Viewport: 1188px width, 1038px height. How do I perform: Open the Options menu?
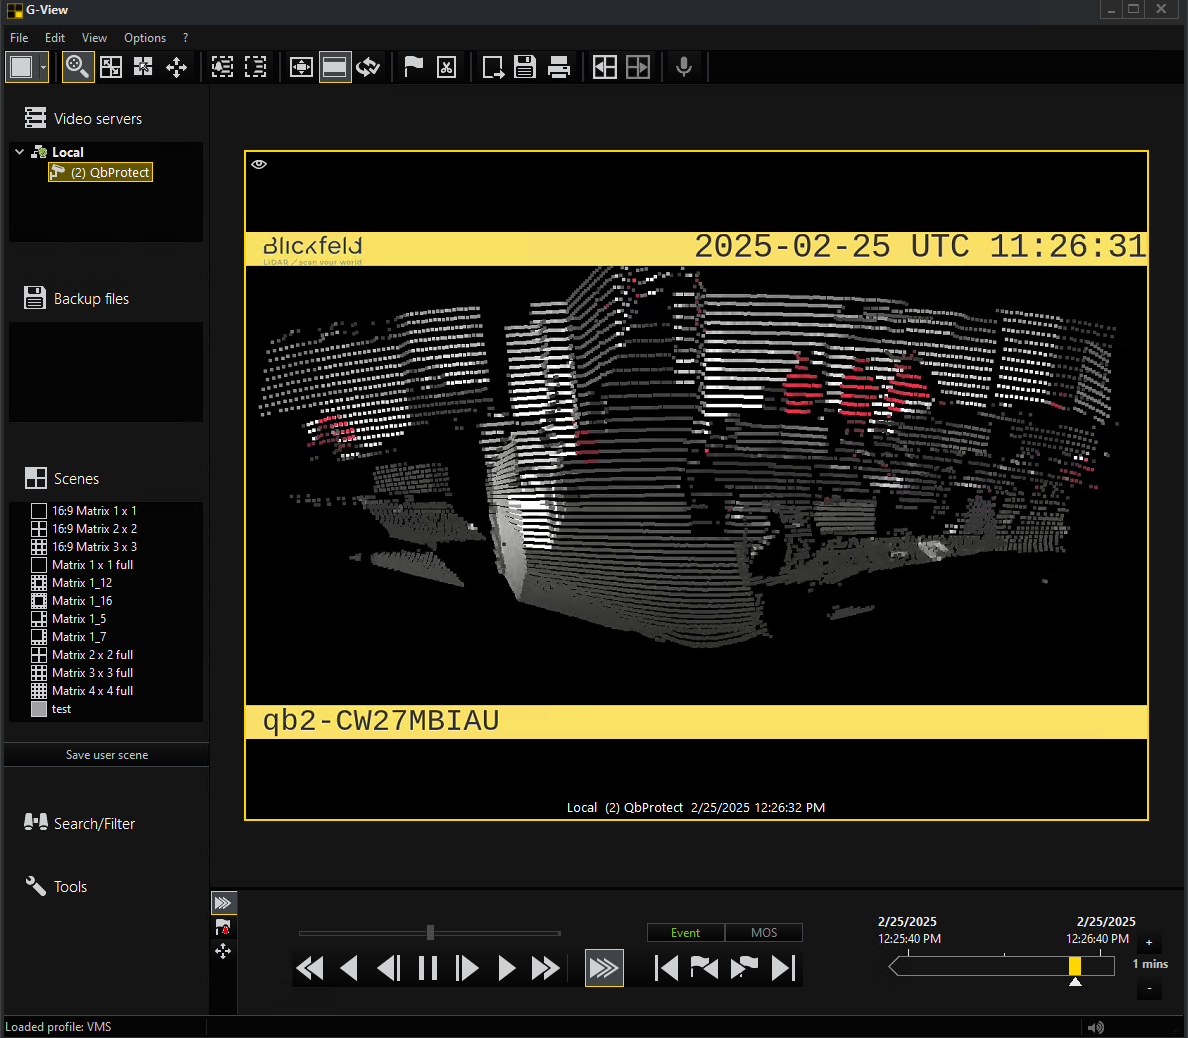click(145, 38)
